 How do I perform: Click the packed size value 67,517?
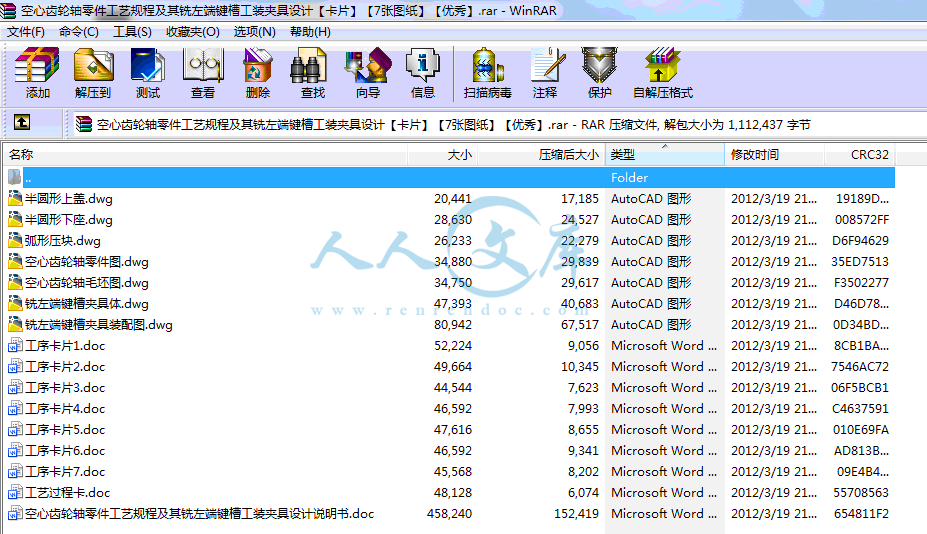coord(580,325)
